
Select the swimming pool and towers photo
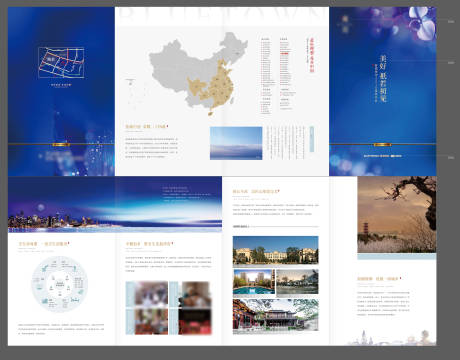tap(254, 282)
